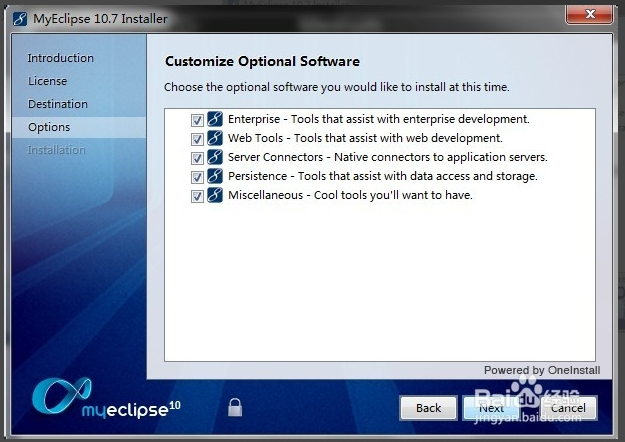The width and height of the screenshot is (625, 442).
Task: Click the Web Tools row icon
Action: pyautogui.click(x=215, y=138)
